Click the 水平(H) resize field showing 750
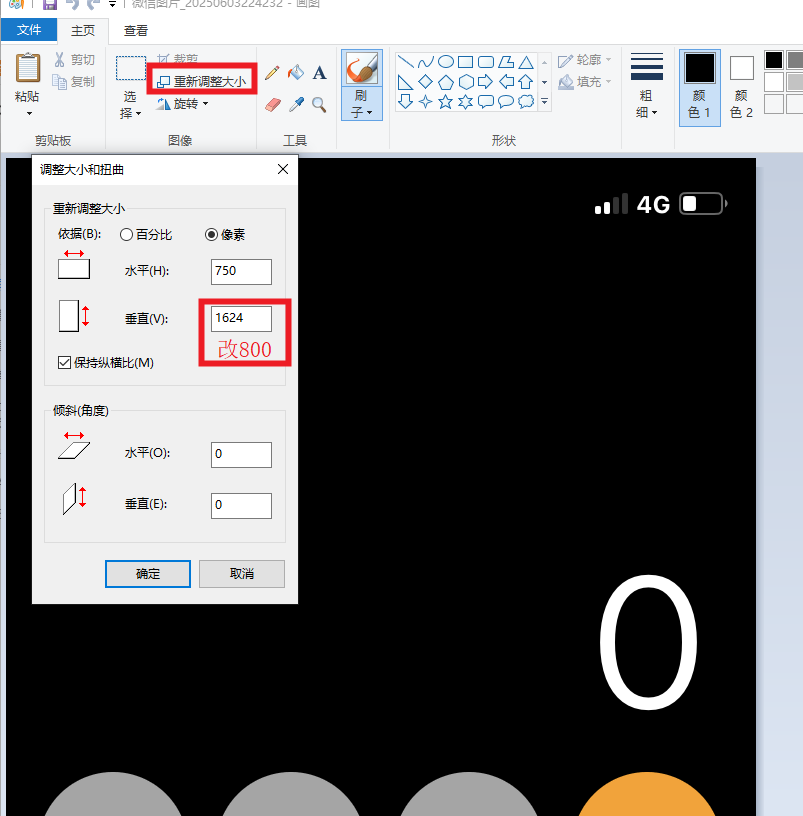803x816 pixels. pyautogui.click(x=241, y=272)
